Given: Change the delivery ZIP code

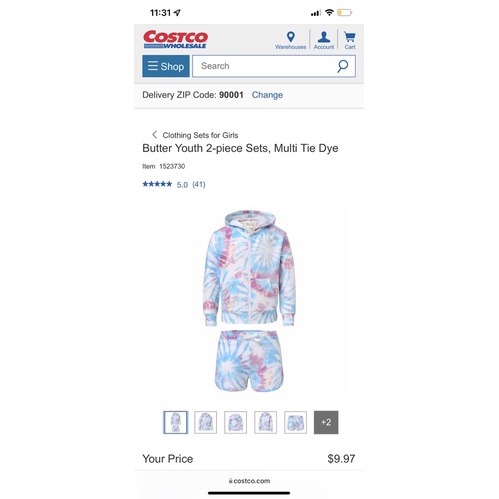Looking at the screenshot, I should point(267,95).
